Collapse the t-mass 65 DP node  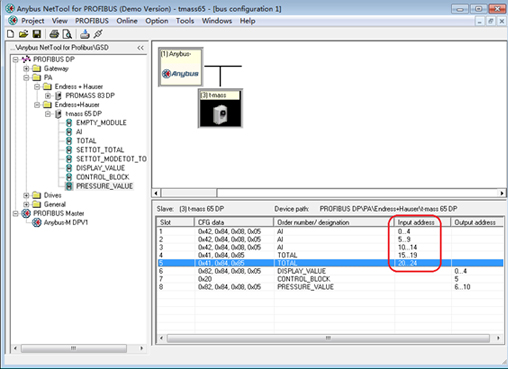[x=48, y=114]
